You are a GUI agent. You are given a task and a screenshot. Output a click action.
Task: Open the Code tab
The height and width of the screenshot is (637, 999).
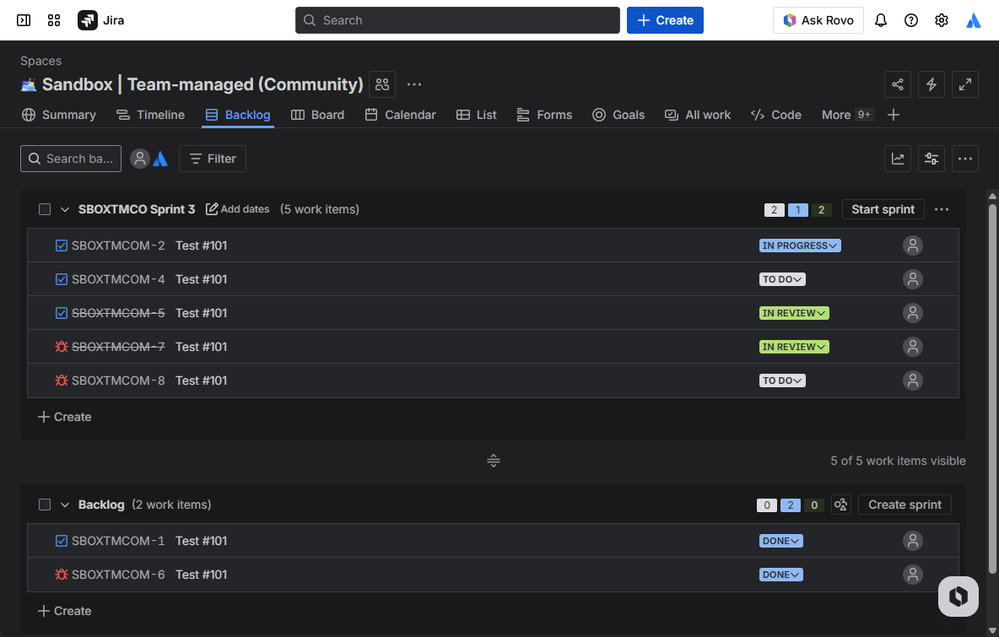click(x=776, y=115)
